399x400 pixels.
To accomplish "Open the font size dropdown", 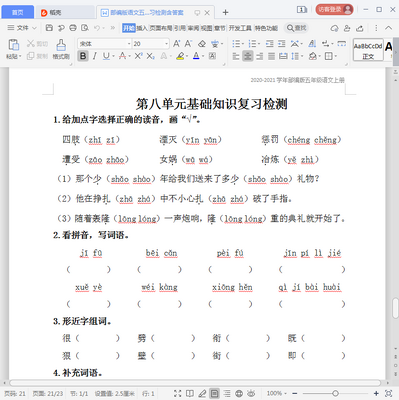I will click(x=167, y=44).
